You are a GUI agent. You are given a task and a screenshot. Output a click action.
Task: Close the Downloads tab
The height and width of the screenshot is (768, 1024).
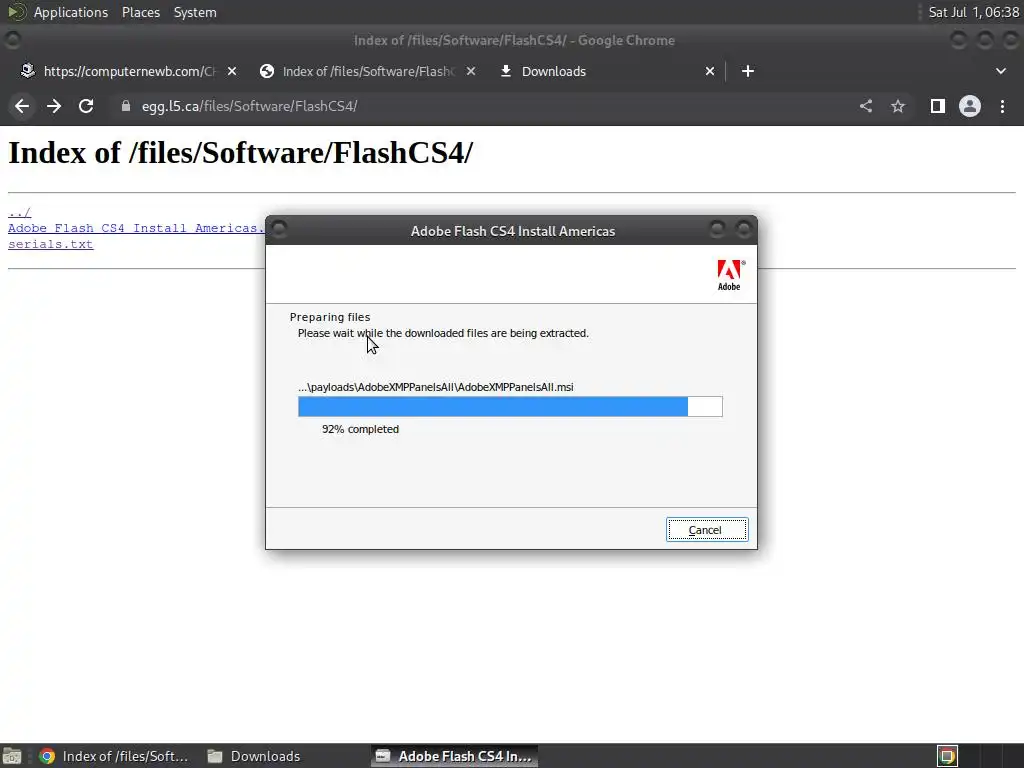click(710, 71)
